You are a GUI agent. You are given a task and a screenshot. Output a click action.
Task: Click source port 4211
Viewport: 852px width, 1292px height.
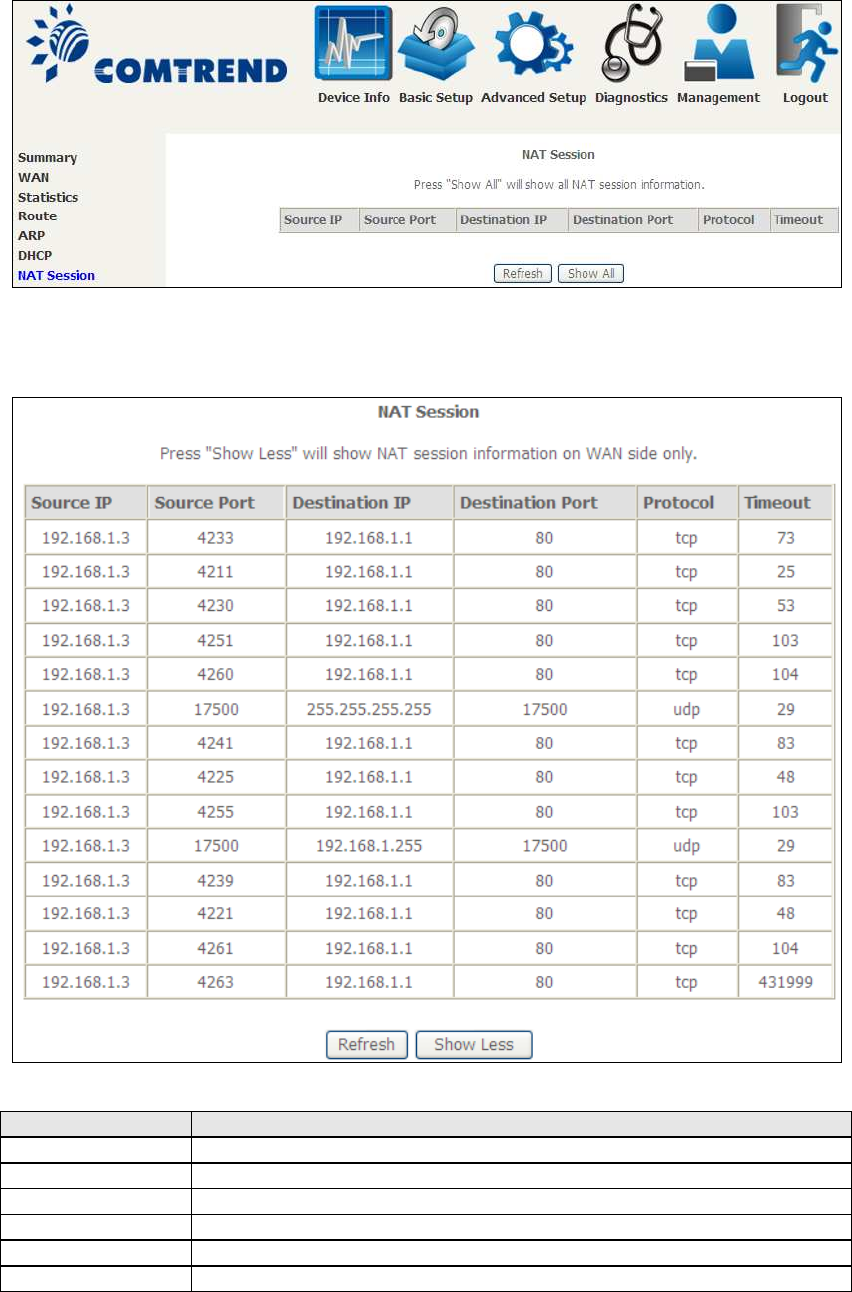click(x=216, y=572)
